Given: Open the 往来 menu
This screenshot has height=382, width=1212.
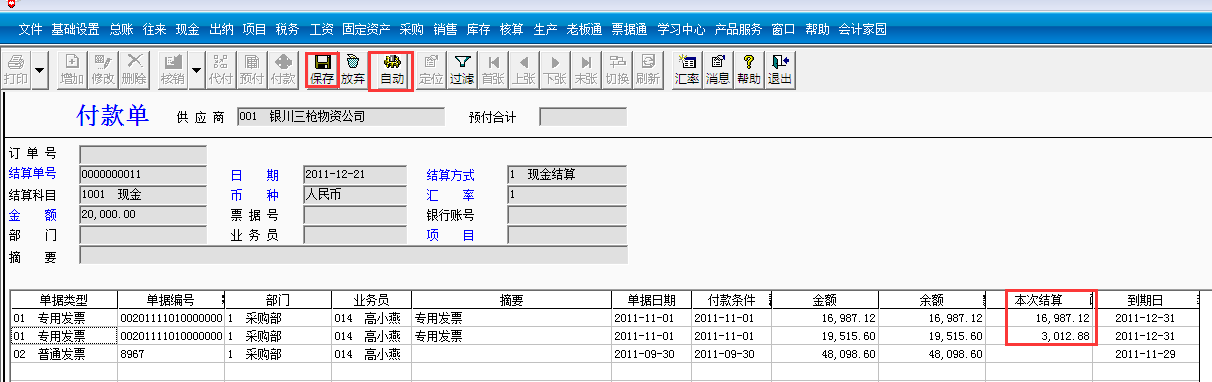Looking at the screenshot, I should pos(154,30).
